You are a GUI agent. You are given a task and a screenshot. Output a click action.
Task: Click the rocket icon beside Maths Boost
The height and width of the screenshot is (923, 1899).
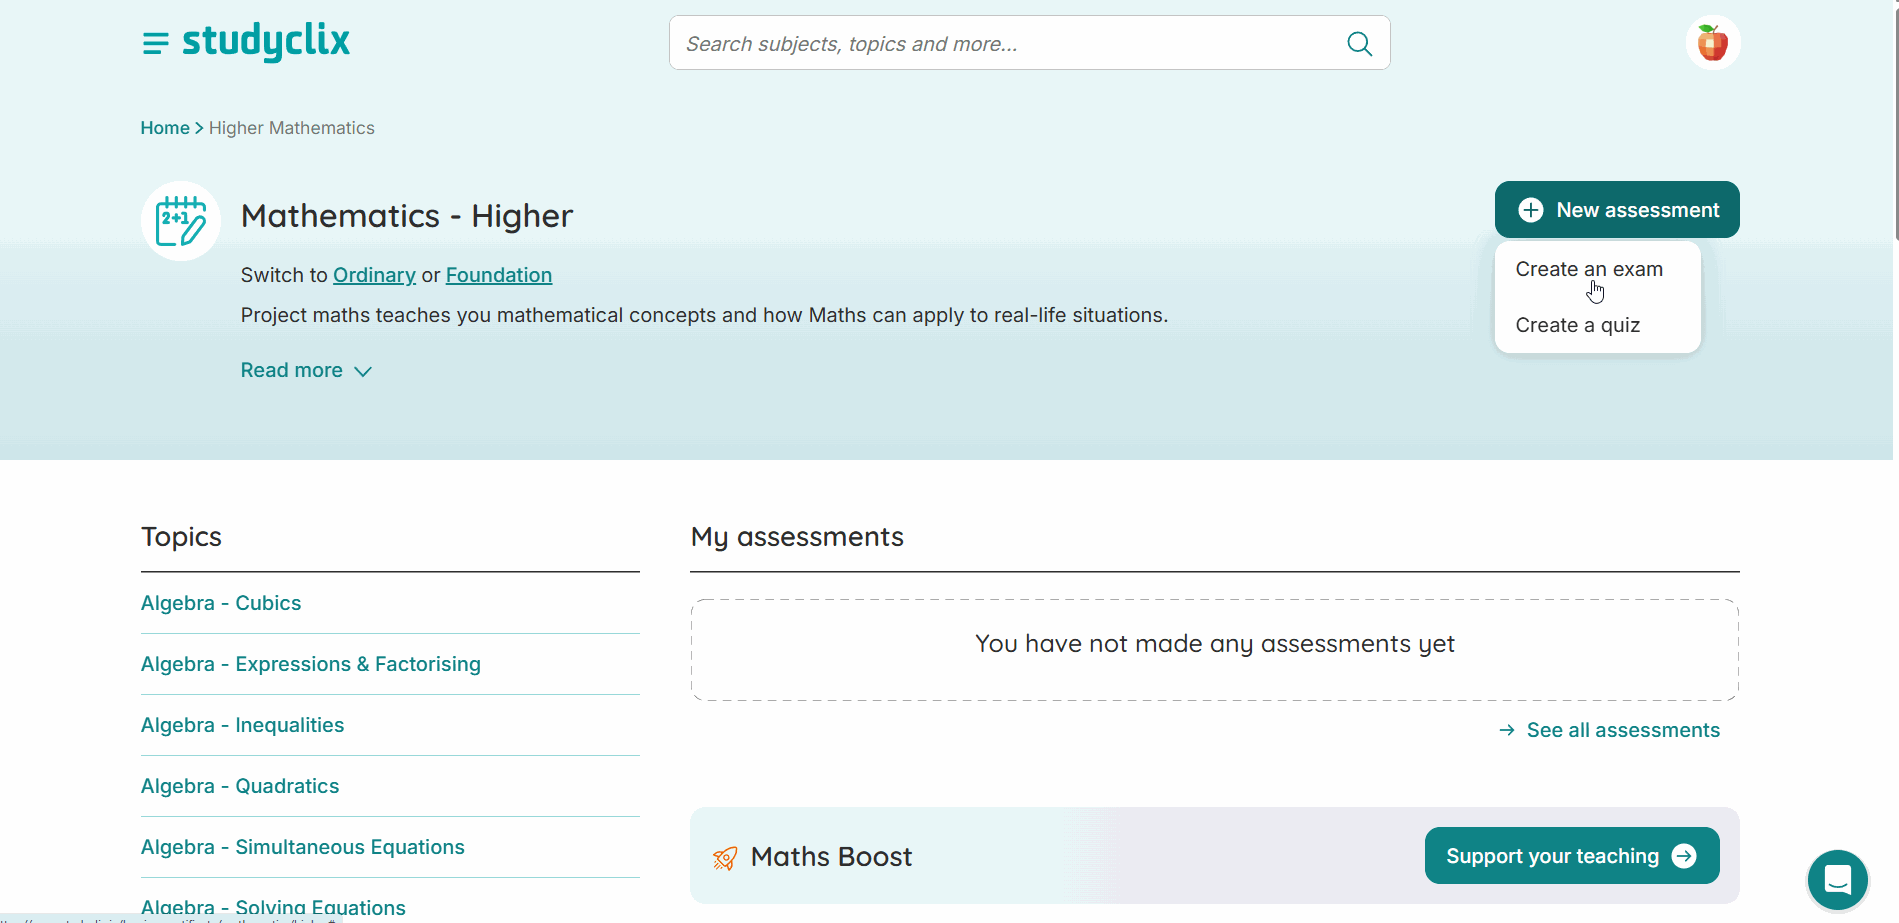click(723, 857)
